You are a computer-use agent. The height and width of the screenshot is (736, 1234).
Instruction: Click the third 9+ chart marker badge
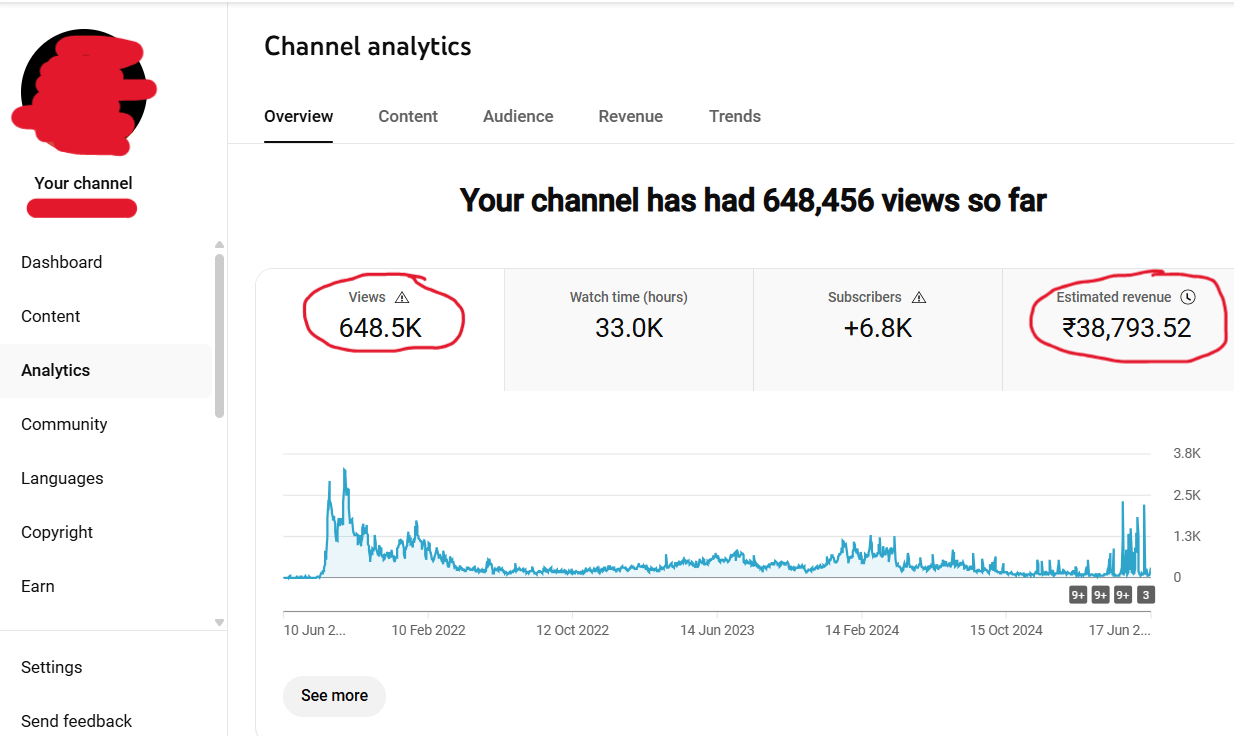(1123, 595)
